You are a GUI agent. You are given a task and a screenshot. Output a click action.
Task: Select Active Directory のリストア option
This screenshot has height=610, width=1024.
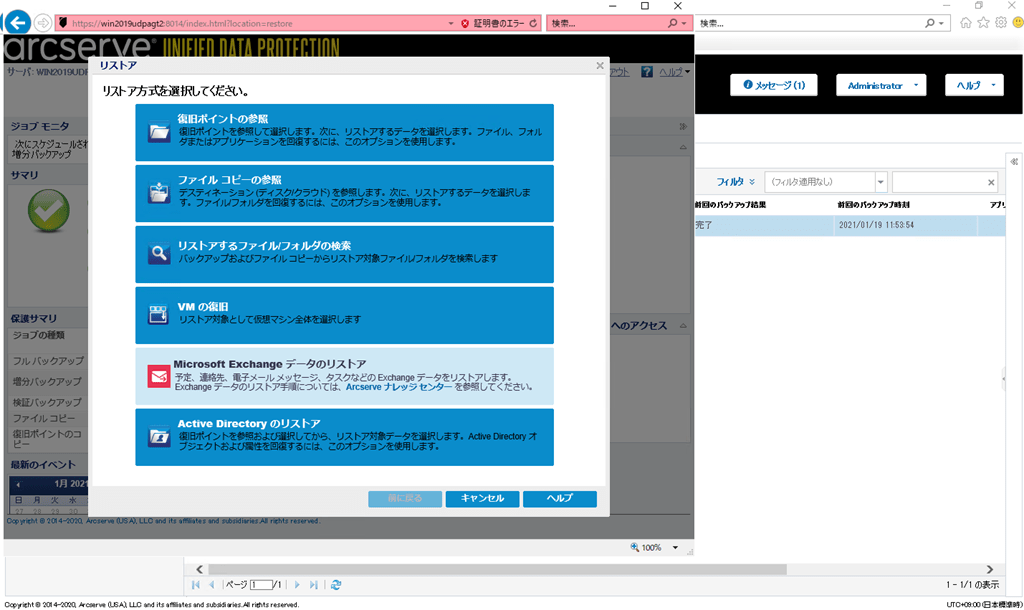tap(344, 437)
